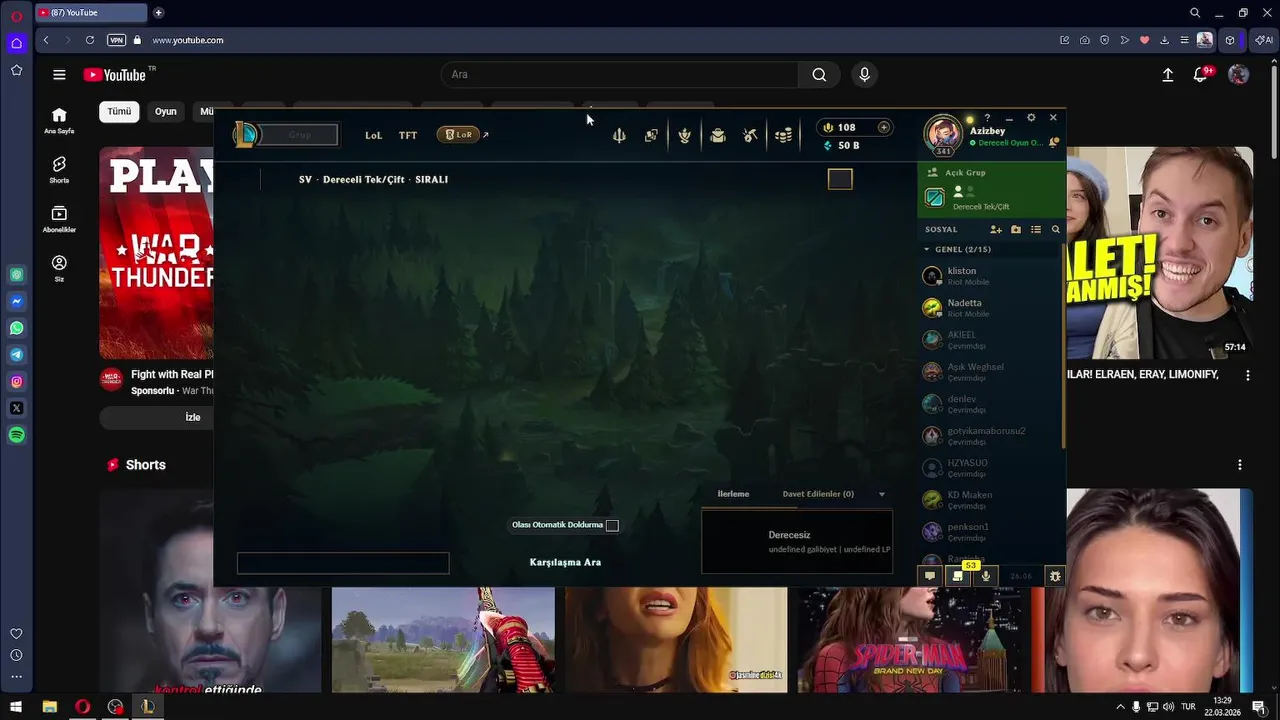This screenshot has width=1280, height=720.
Task: Click the YouTube search magnifier button
Action: click(819, 74)
